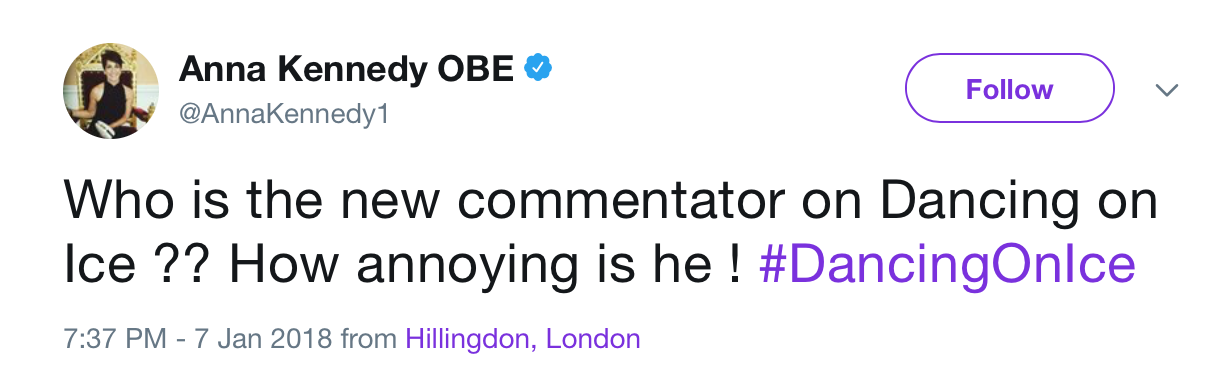Select the purple hashtag ending the tweet

(948, 265)
